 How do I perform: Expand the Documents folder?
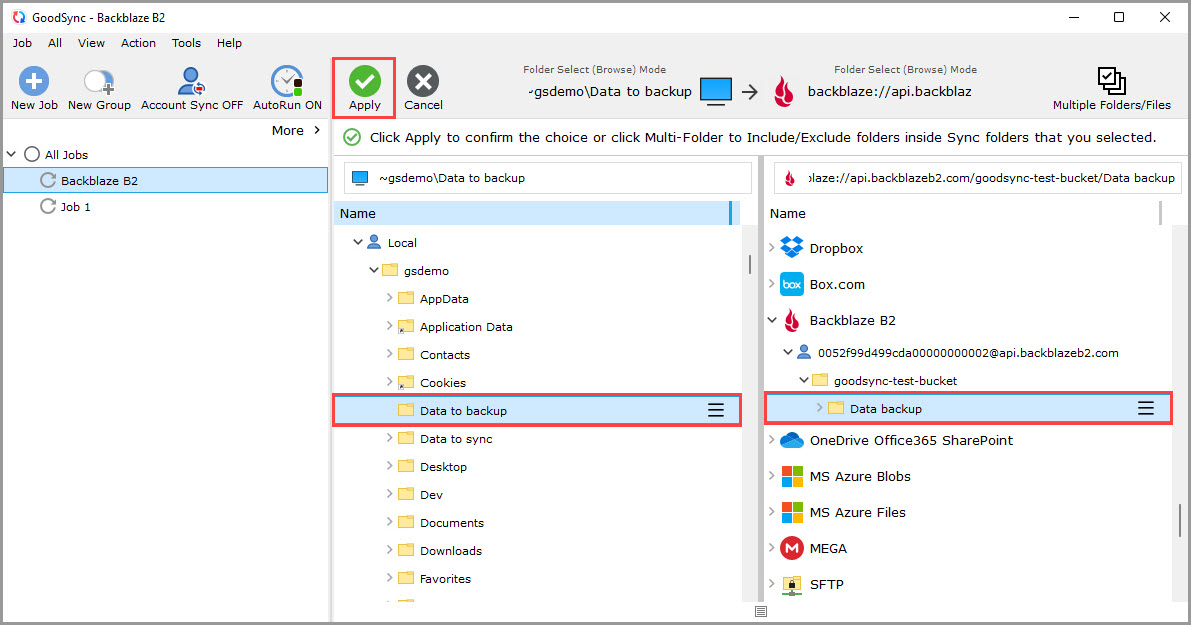tap(389, 523)
